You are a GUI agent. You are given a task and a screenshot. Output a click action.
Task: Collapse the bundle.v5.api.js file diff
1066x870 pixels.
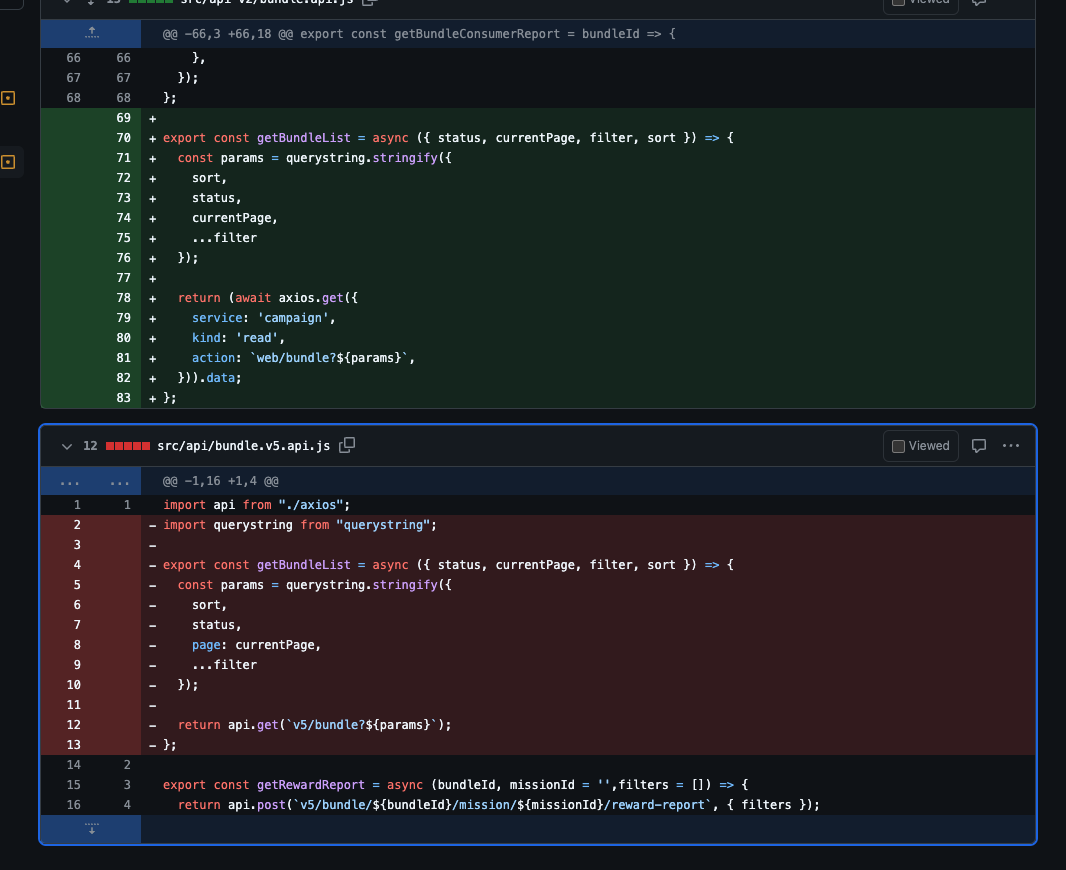pyautogui.click(x=67, y=446)
